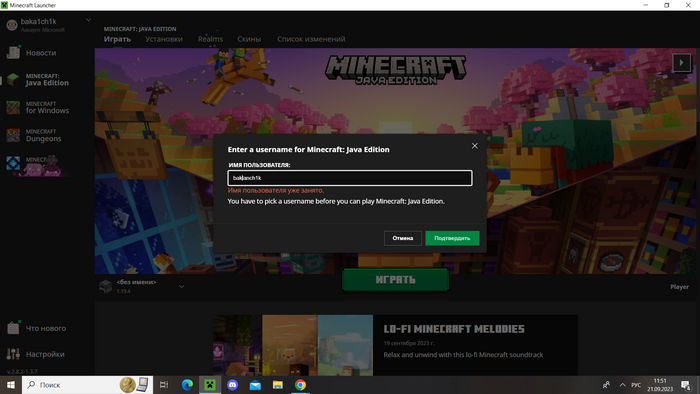This screenshot has height=394, width=700.
Task: Click the Player name label
Action: [x=679, y=287]
